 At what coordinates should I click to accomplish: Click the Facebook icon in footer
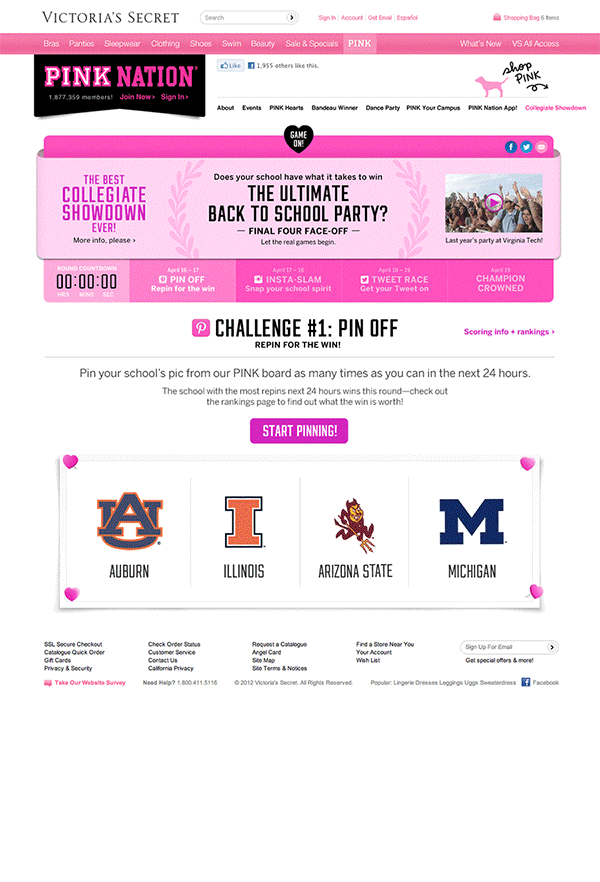point(526,682)
